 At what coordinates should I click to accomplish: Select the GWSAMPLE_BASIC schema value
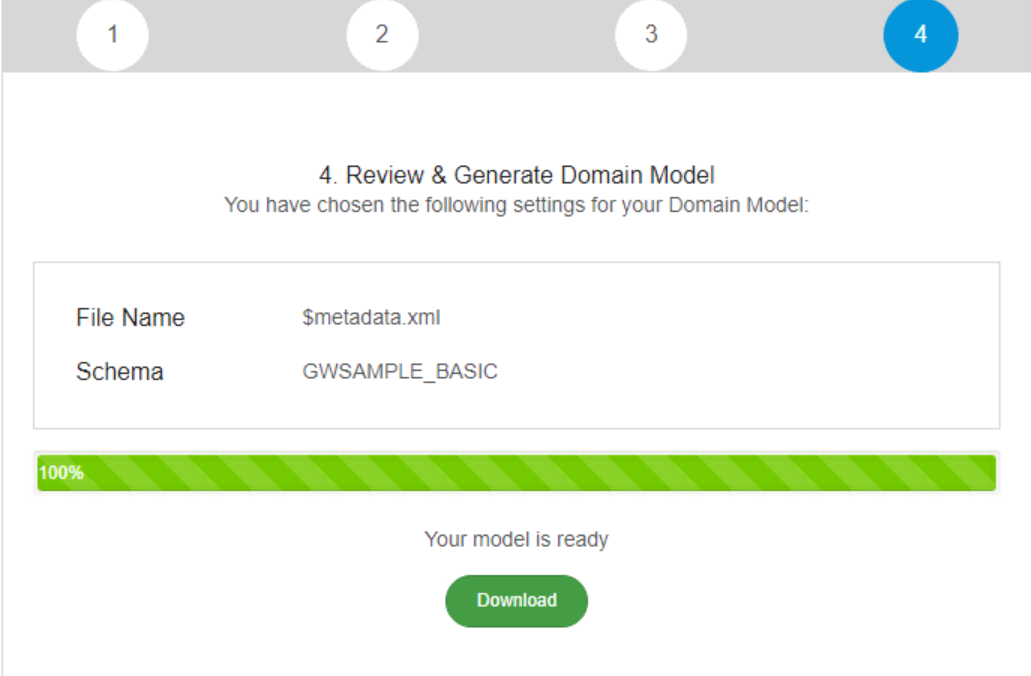click(400, 372)
